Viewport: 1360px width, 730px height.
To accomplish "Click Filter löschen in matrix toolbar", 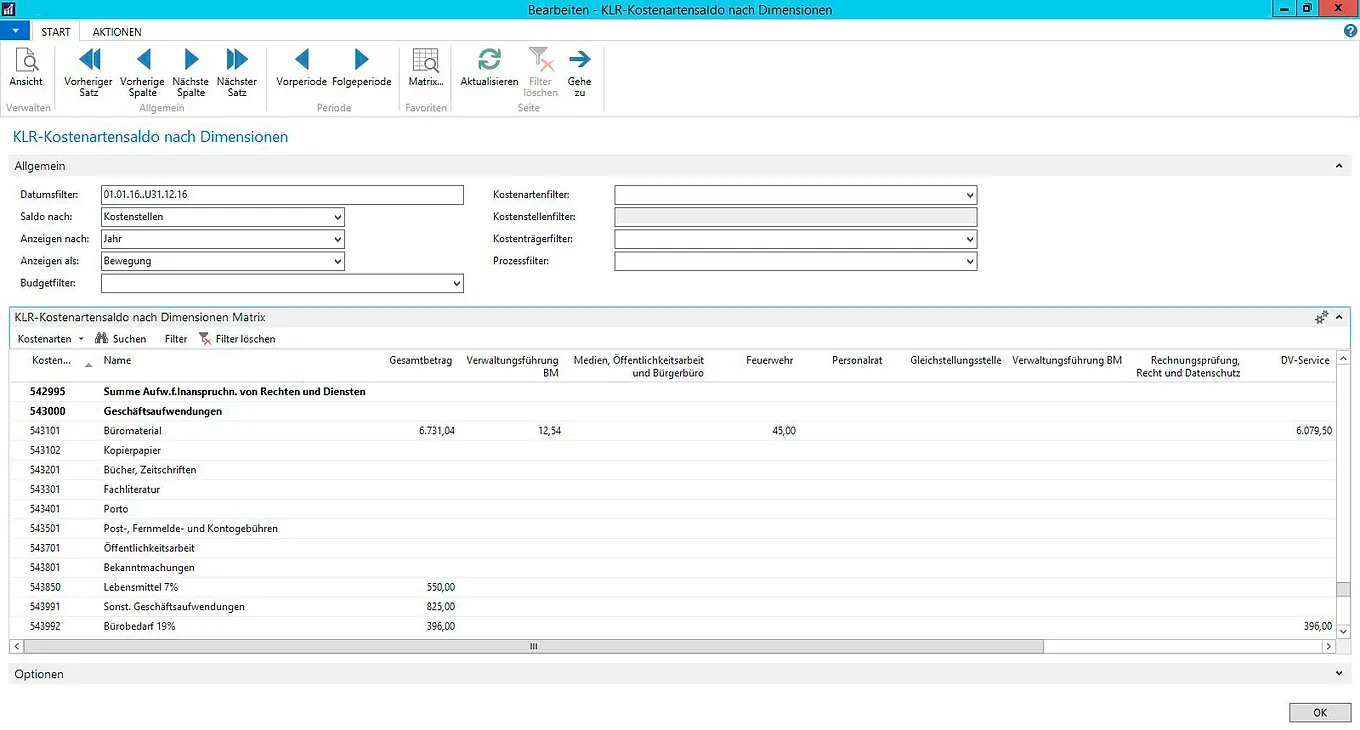I will [238, 339].
